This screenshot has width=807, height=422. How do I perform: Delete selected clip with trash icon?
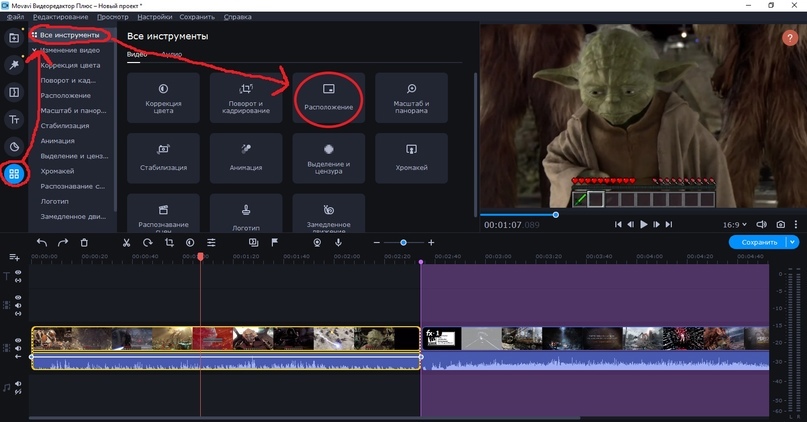click(84, 242)
